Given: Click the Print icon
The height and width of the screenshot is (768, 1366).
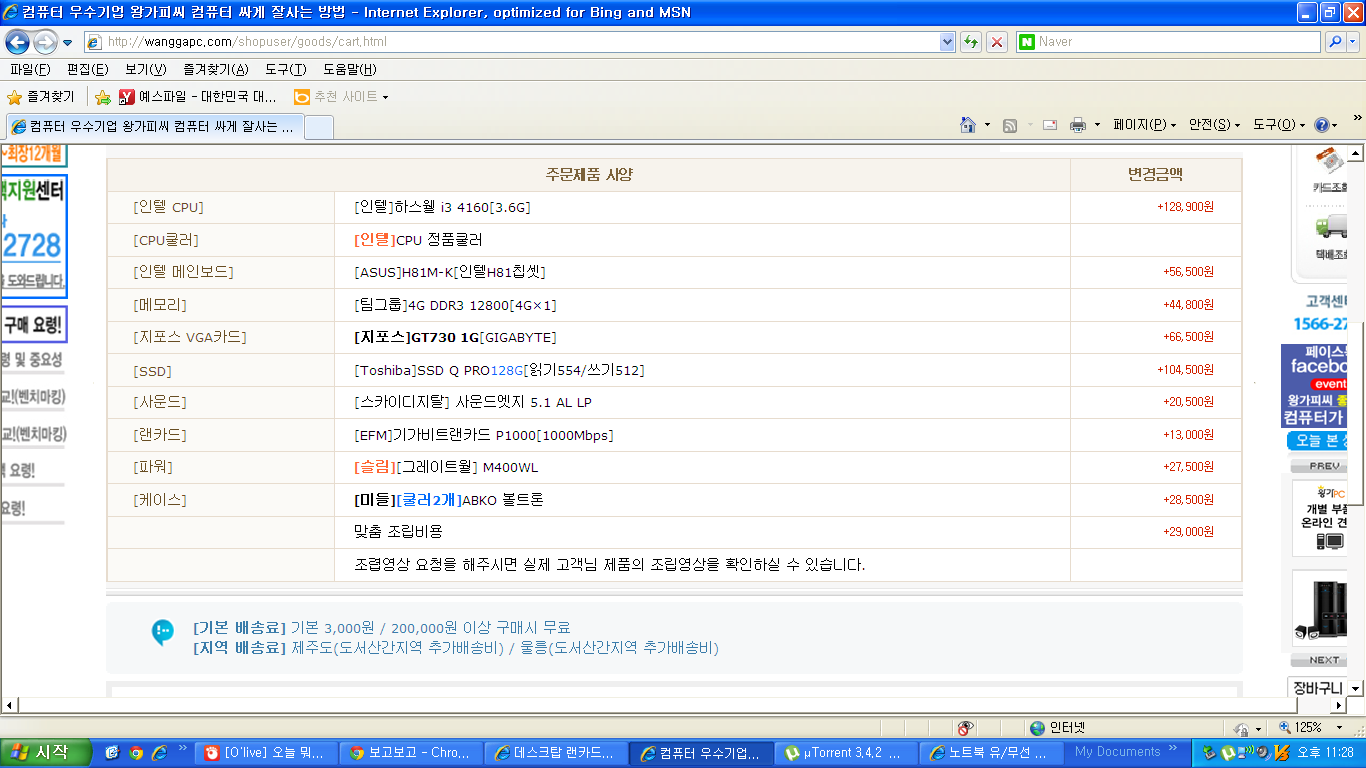Looking at the screenshot, I should click(1078, 125).
